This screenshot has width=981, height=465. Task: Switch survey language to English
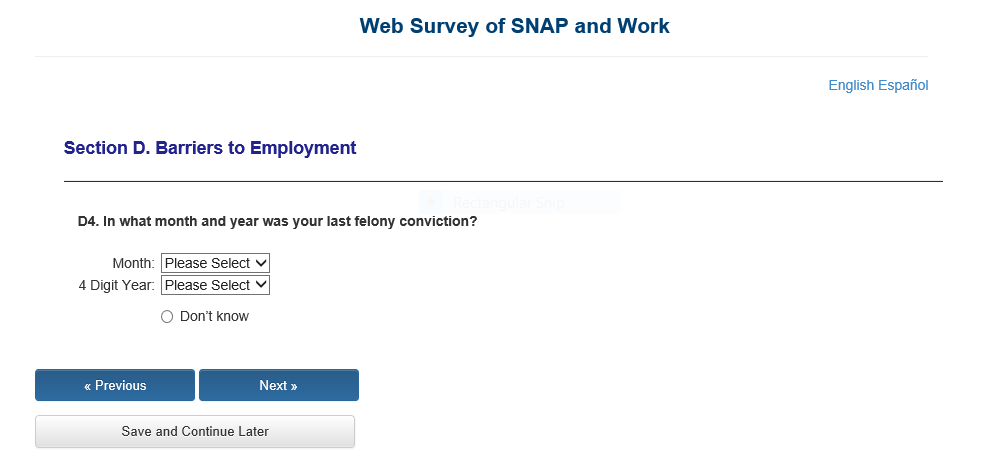(x=851, y=85)
